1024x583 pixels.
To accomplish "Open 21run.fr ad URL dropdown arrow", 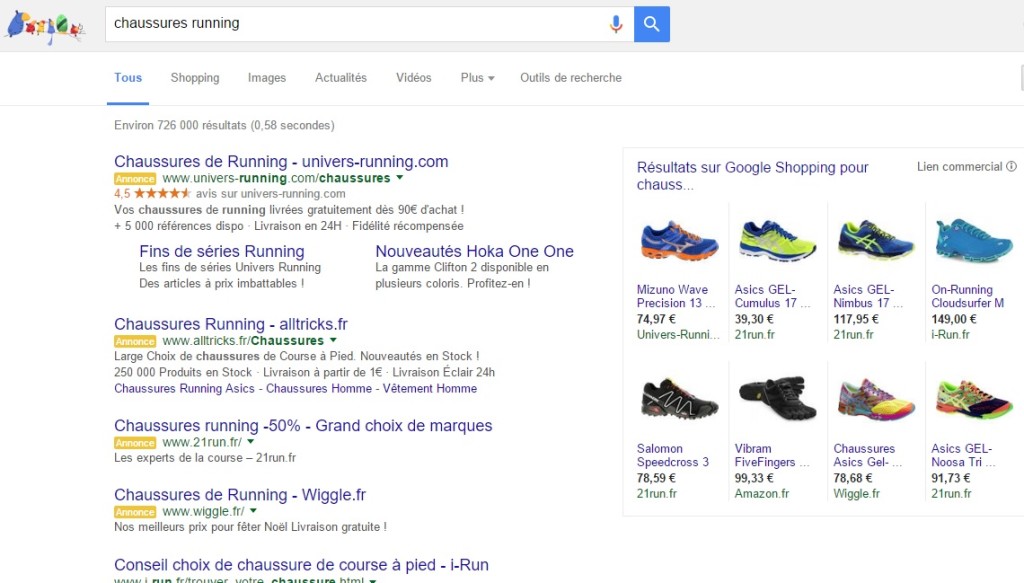I will click(x=251, y=442).
